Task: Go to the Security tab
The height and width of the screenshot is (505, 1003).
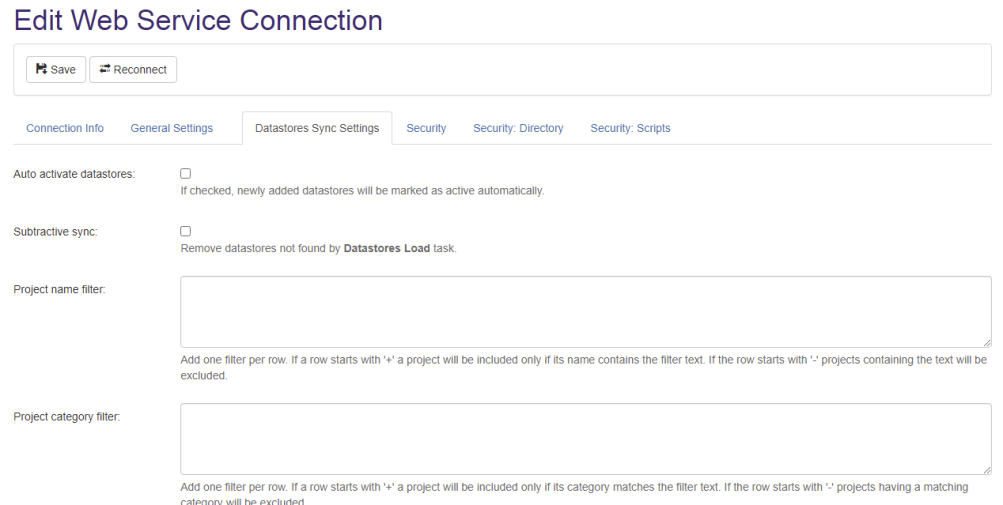Action: (426, 128)
